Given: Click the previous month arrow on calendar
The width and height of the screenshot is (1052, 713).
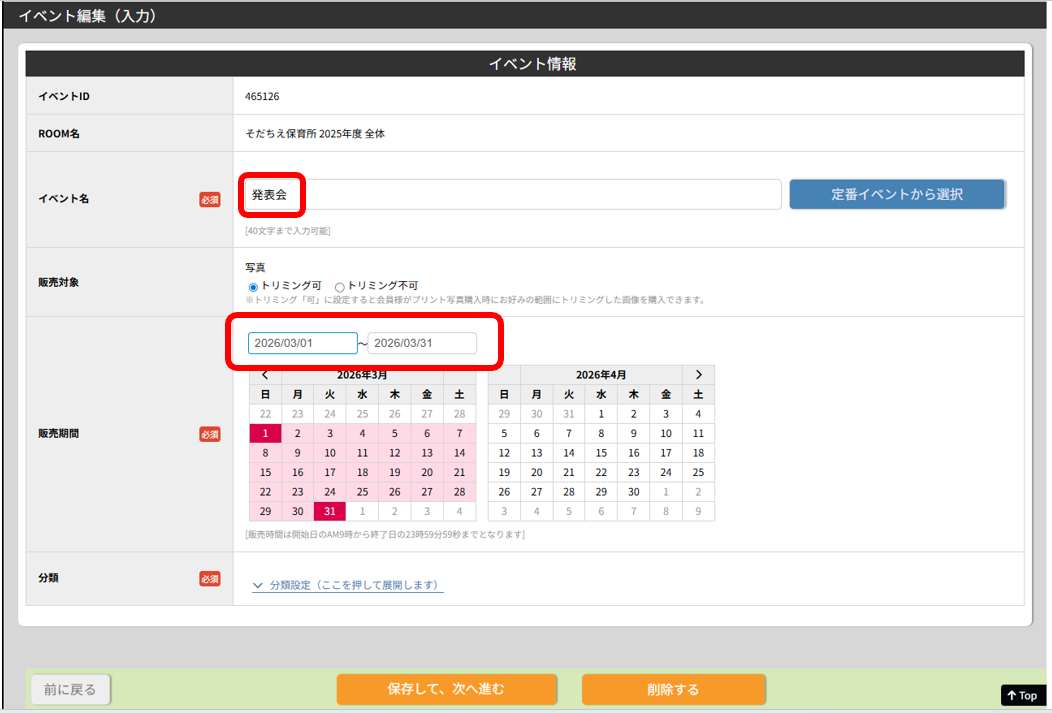Looking at the screenshot, I should 265,375.
